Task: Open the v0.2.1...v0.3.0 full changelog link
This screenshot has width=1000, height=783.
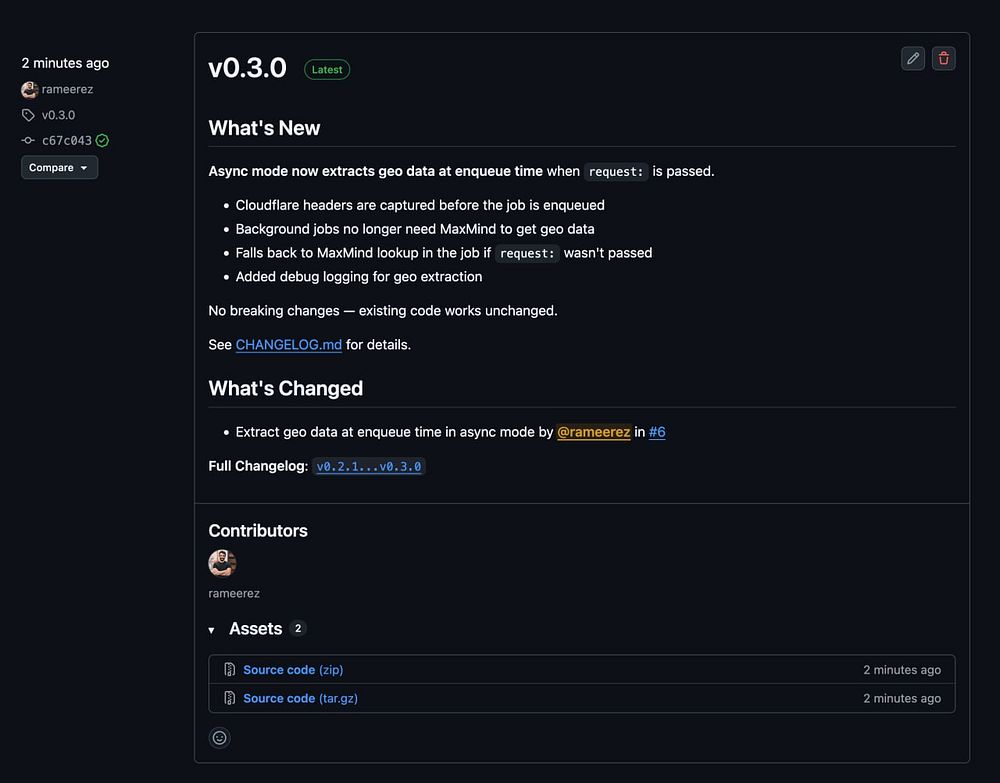Action: (x=369, y=466)
